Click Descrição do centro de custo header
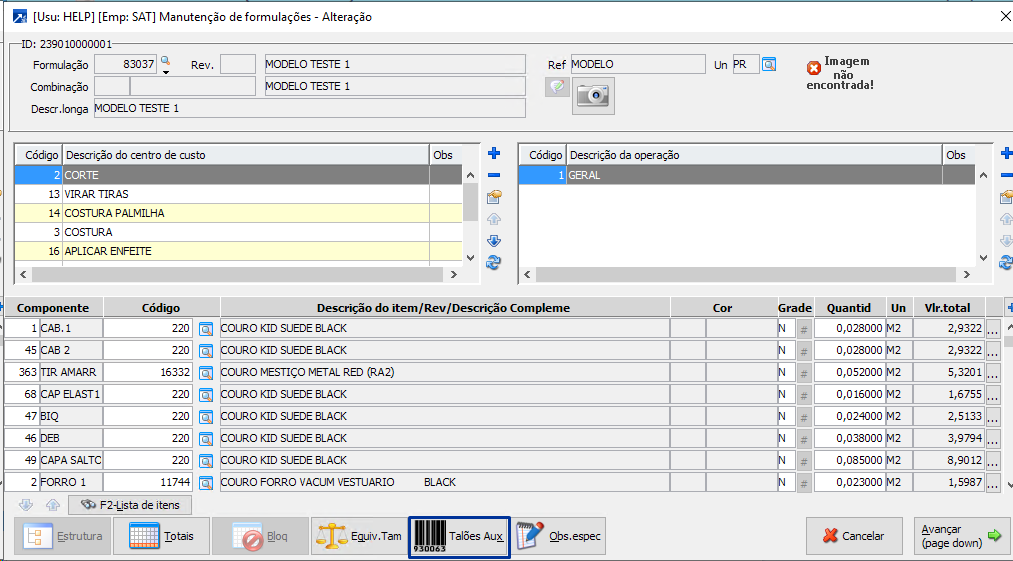The height and width of the screenshot is (561, 1013). (245, 155)
